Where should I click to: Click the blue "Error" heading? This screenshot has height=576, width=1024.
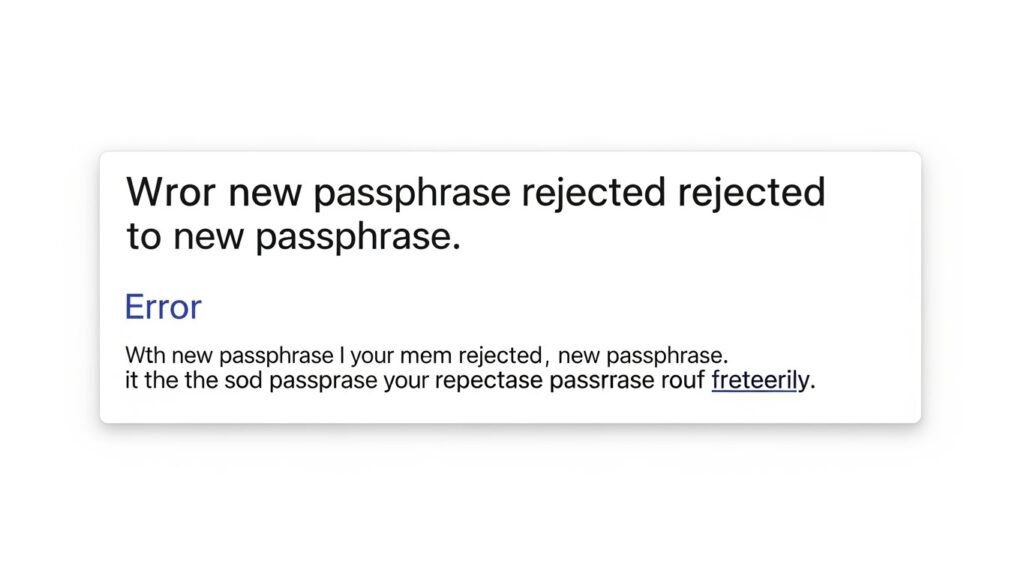pos(163,307)
